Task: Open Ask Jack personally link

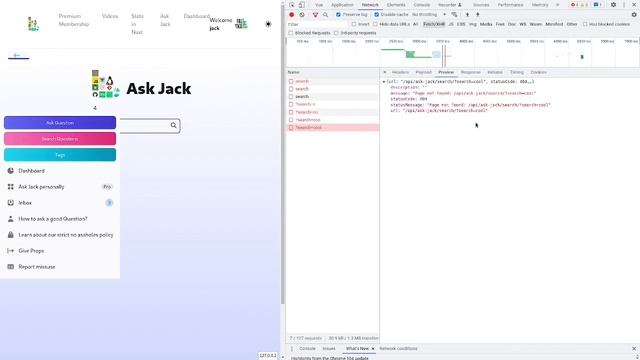Action: tap(41, 187)
